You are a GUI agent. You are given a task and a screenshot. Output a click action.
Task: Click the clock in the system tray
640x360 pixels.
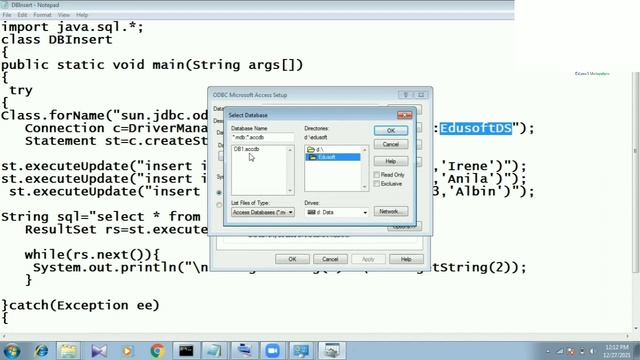point(617,351)
